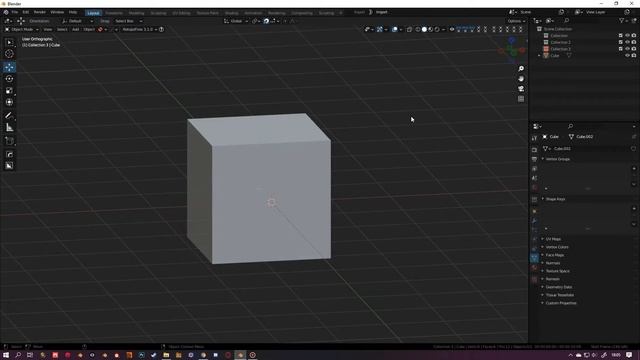Activate the Rotate tool
Viewport: 640px width, 360px height.
click(9, 79)
